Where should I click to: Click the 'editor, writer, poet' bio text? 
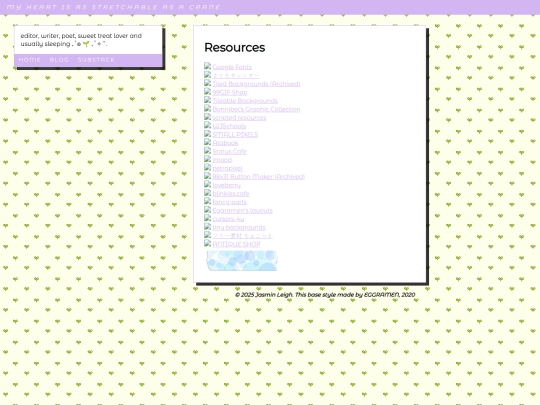pyautogui.click(x=81, y=40)
